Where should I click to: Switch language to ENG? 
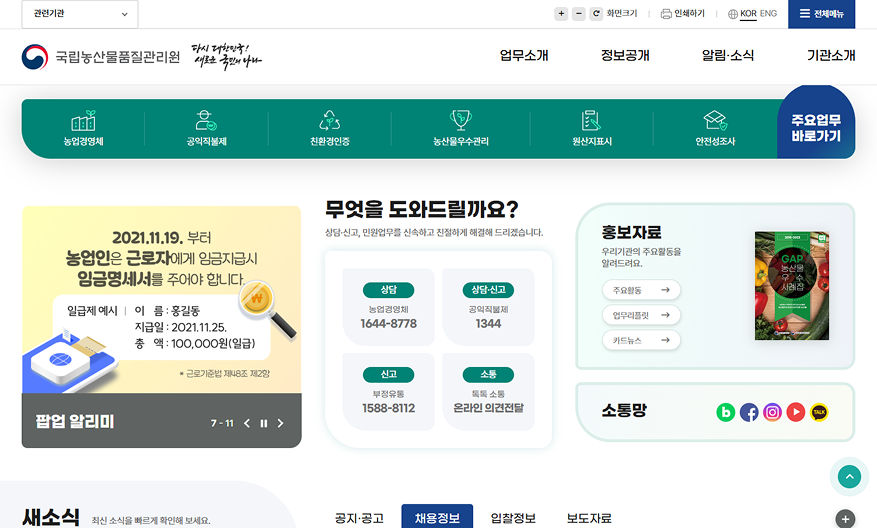768,14
